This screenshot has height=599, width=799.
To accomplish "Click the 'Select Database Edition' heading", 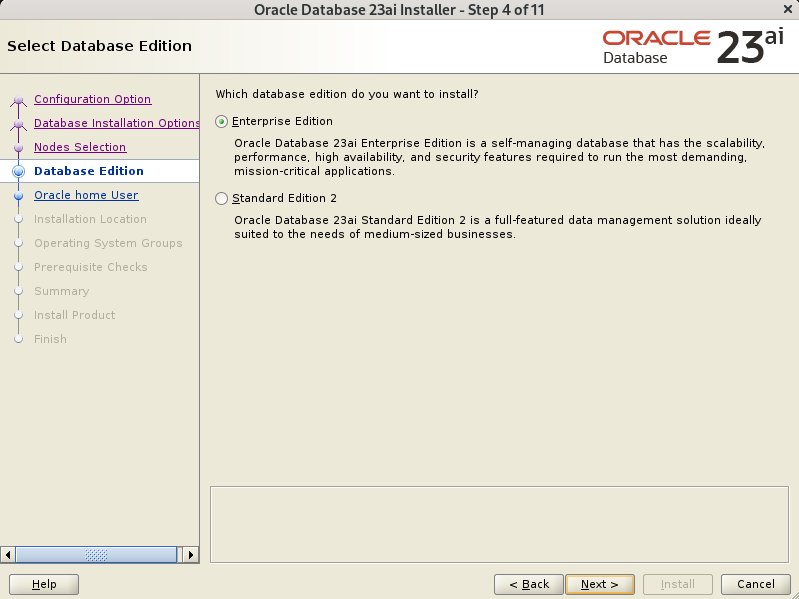I will (99, 46).
